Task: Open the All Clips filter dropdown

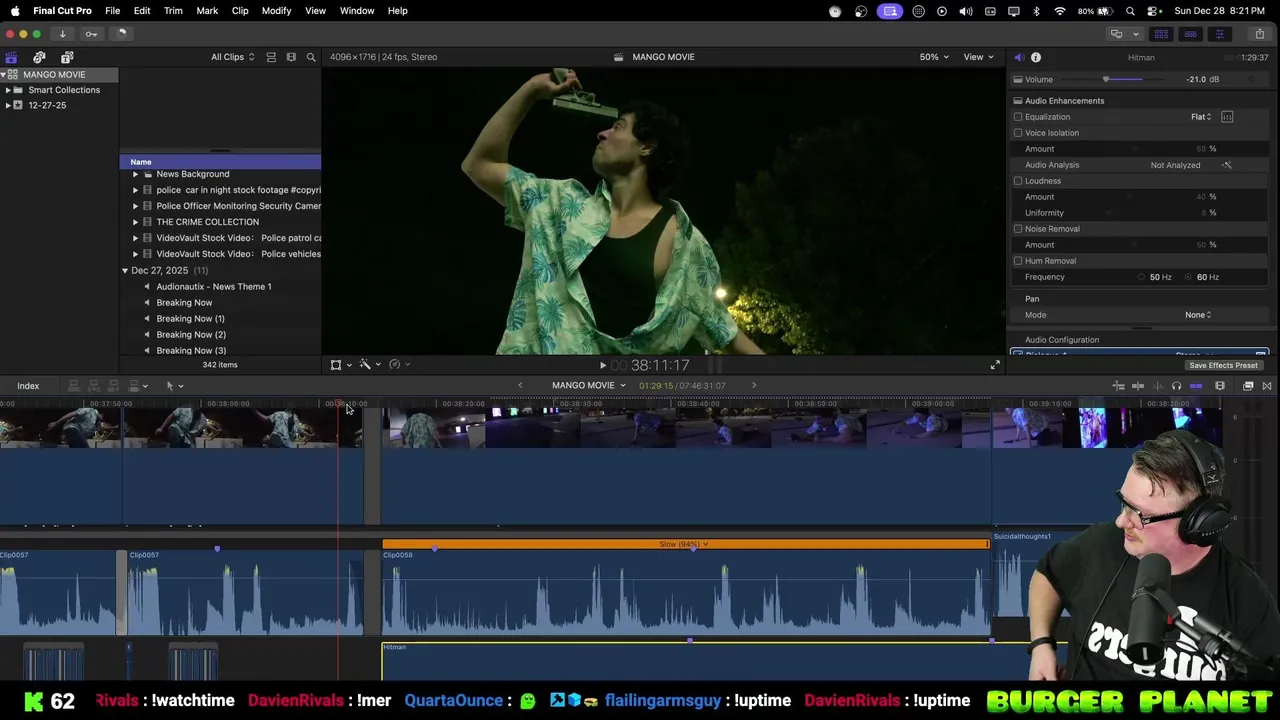Action: [232, 57]
